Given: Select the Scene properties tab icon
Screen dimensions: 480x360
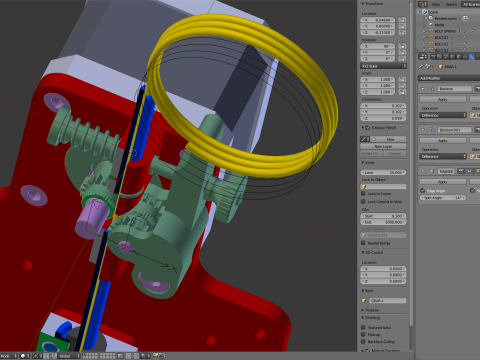Looking at the screenshot, I should pyautogui.click(x=446, y=57).
